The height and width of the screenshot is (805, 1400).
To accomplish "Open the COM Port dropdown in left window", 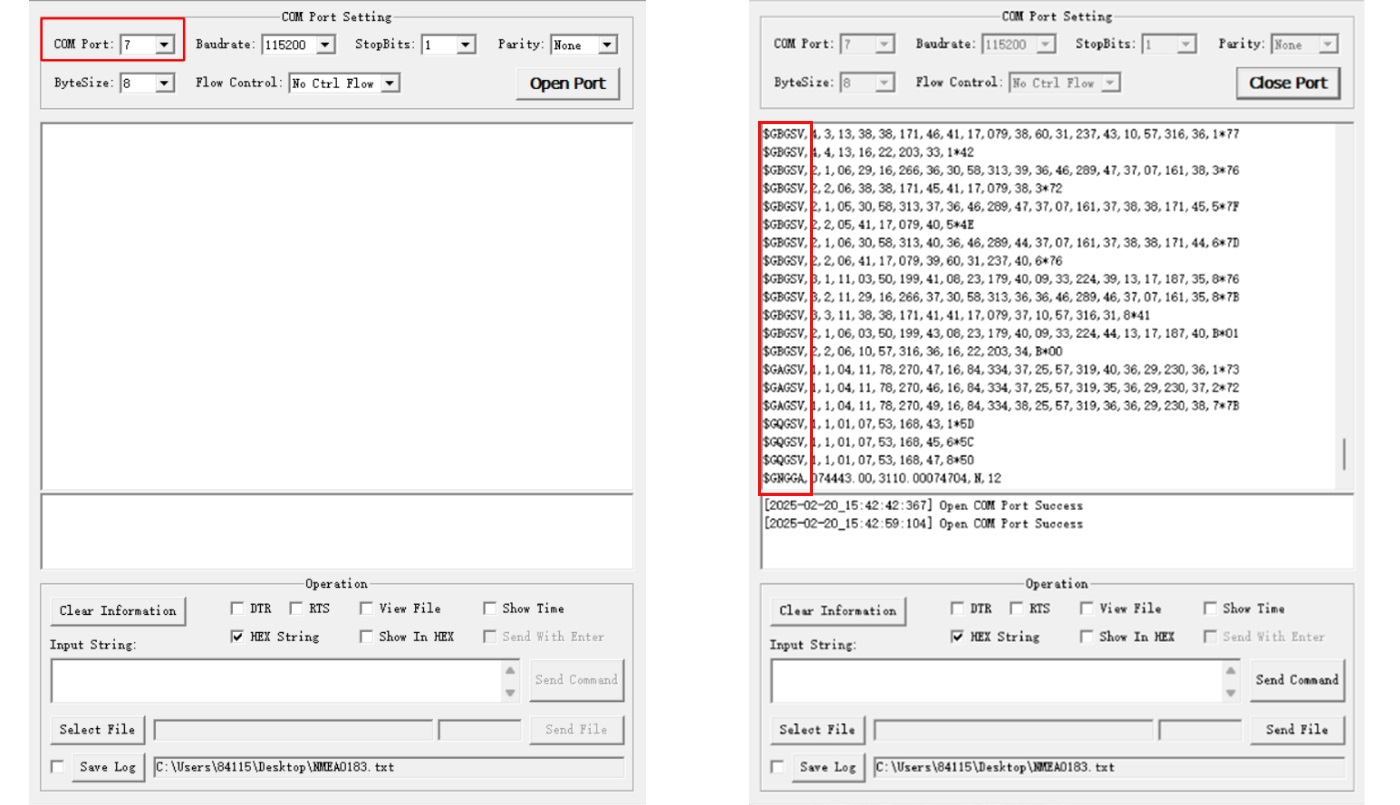I will 164,45.
